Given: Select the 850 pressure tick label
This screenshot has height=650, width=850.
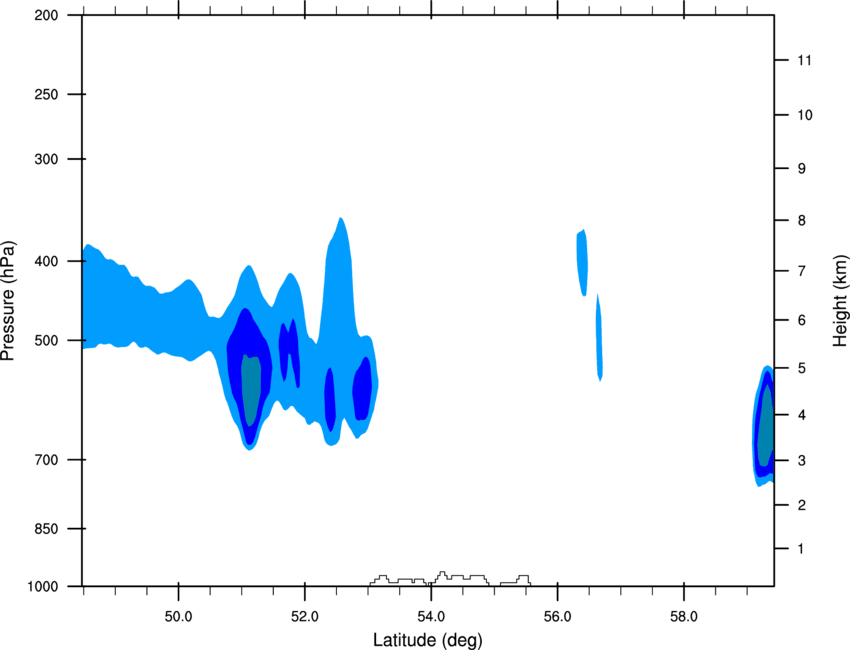Looking at the screenshot, I should coord(46,529).
